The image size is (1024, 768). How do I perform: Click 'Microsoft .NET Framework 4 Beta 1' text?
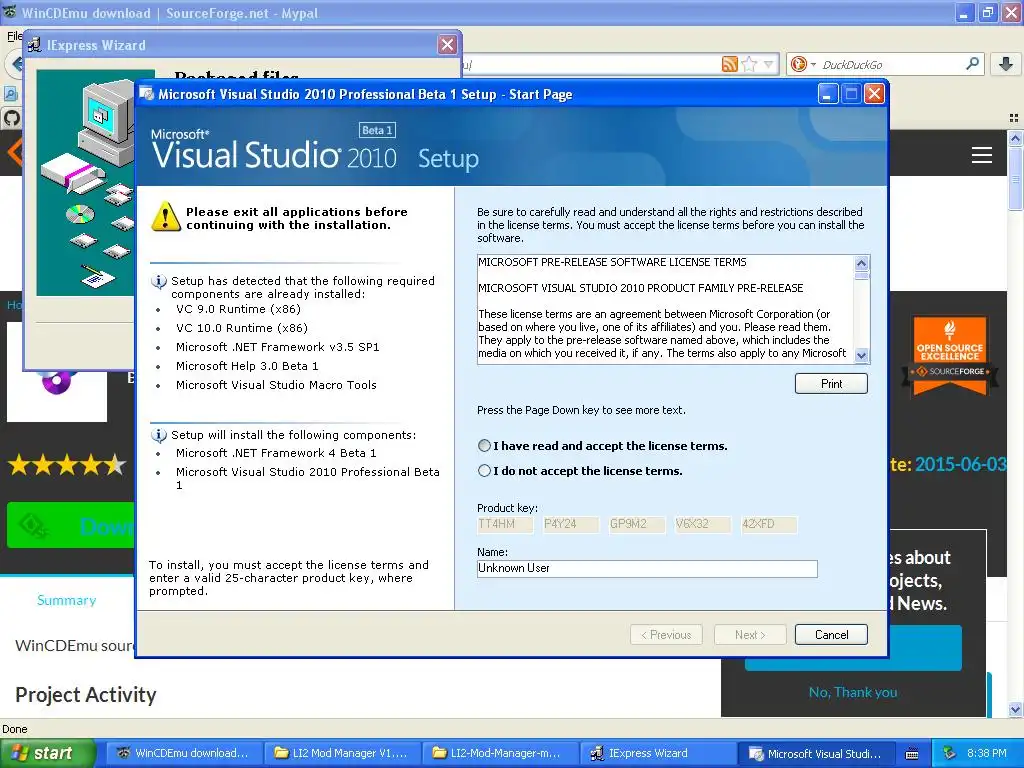276,453
